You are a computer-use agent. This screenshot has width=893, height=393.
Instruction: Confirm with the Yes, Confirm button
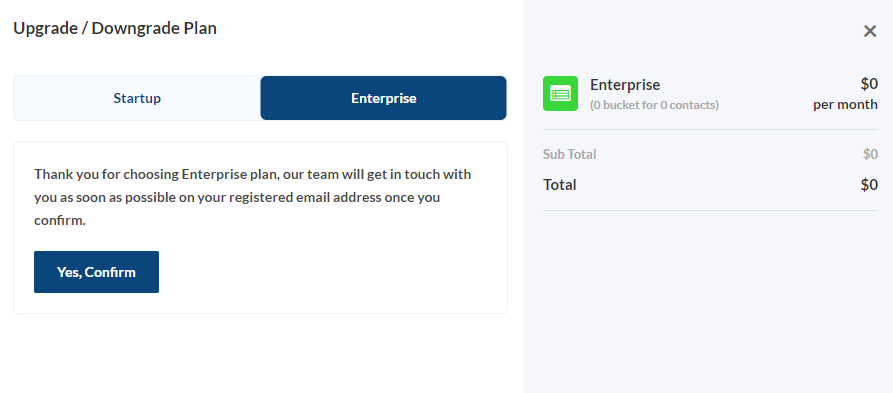click(96, 272)
